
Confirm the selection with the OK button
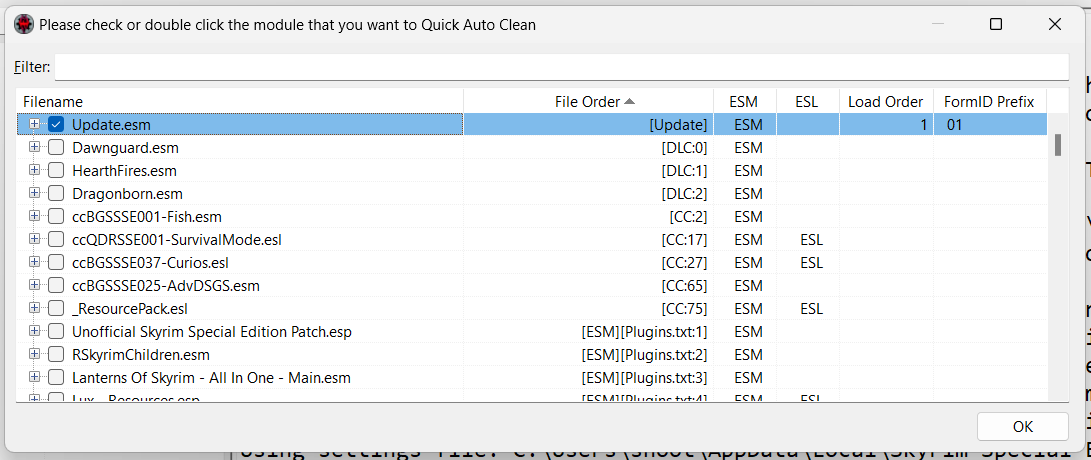(1023, 427)
